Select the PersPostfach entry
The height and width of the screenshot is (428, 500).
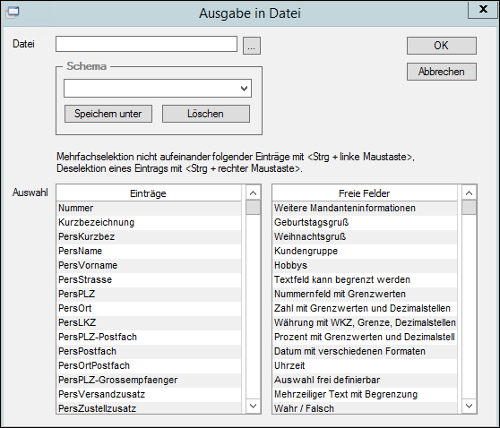pyautogui.click(x=149, y=351)
